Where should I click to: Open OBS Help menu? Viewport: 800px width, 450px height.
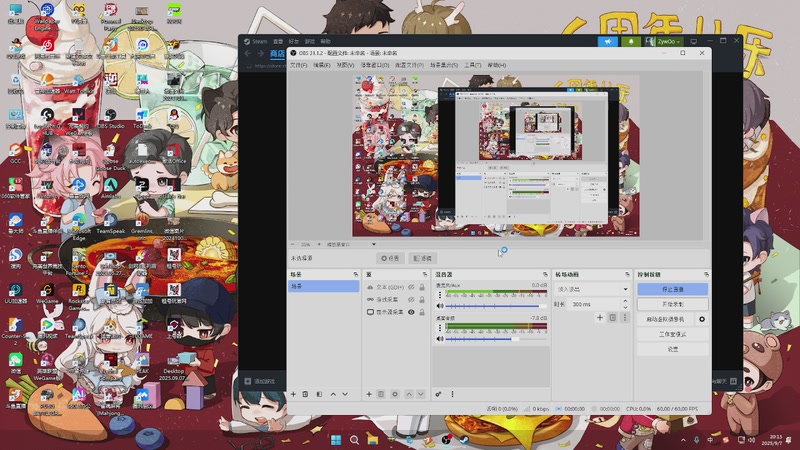click(x=496, y=65)
